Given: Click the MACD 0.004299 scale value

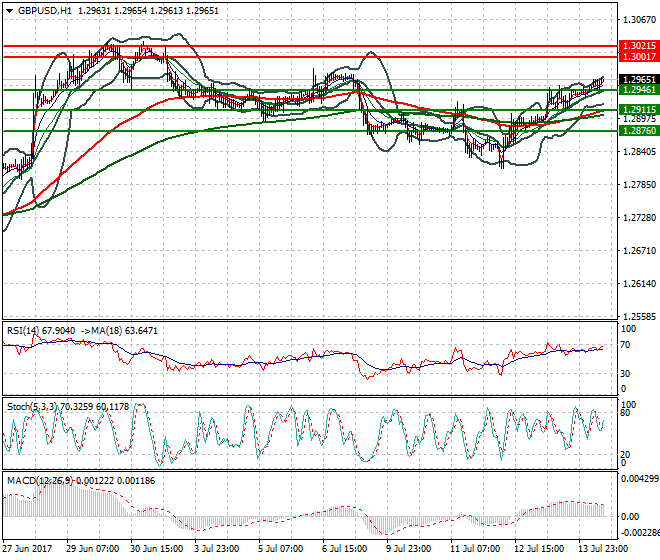Looking at the screenshot, I should (640, 479).
